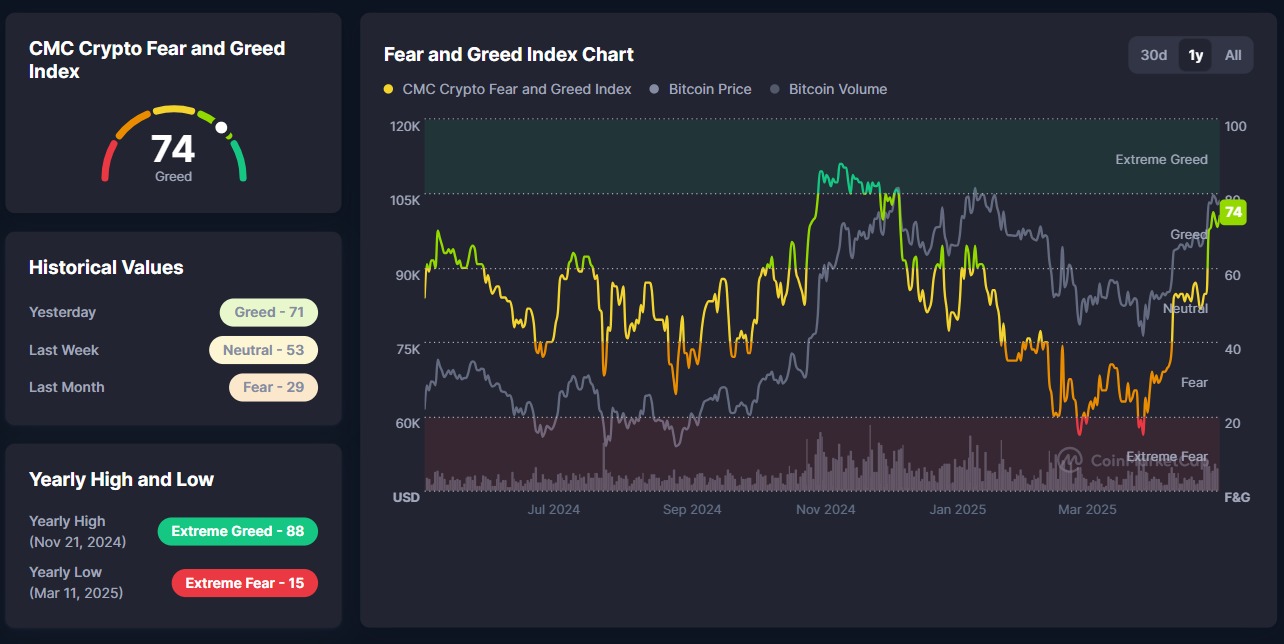Click the Extreme Greed - 88 yearly high badge

(238, 531)
